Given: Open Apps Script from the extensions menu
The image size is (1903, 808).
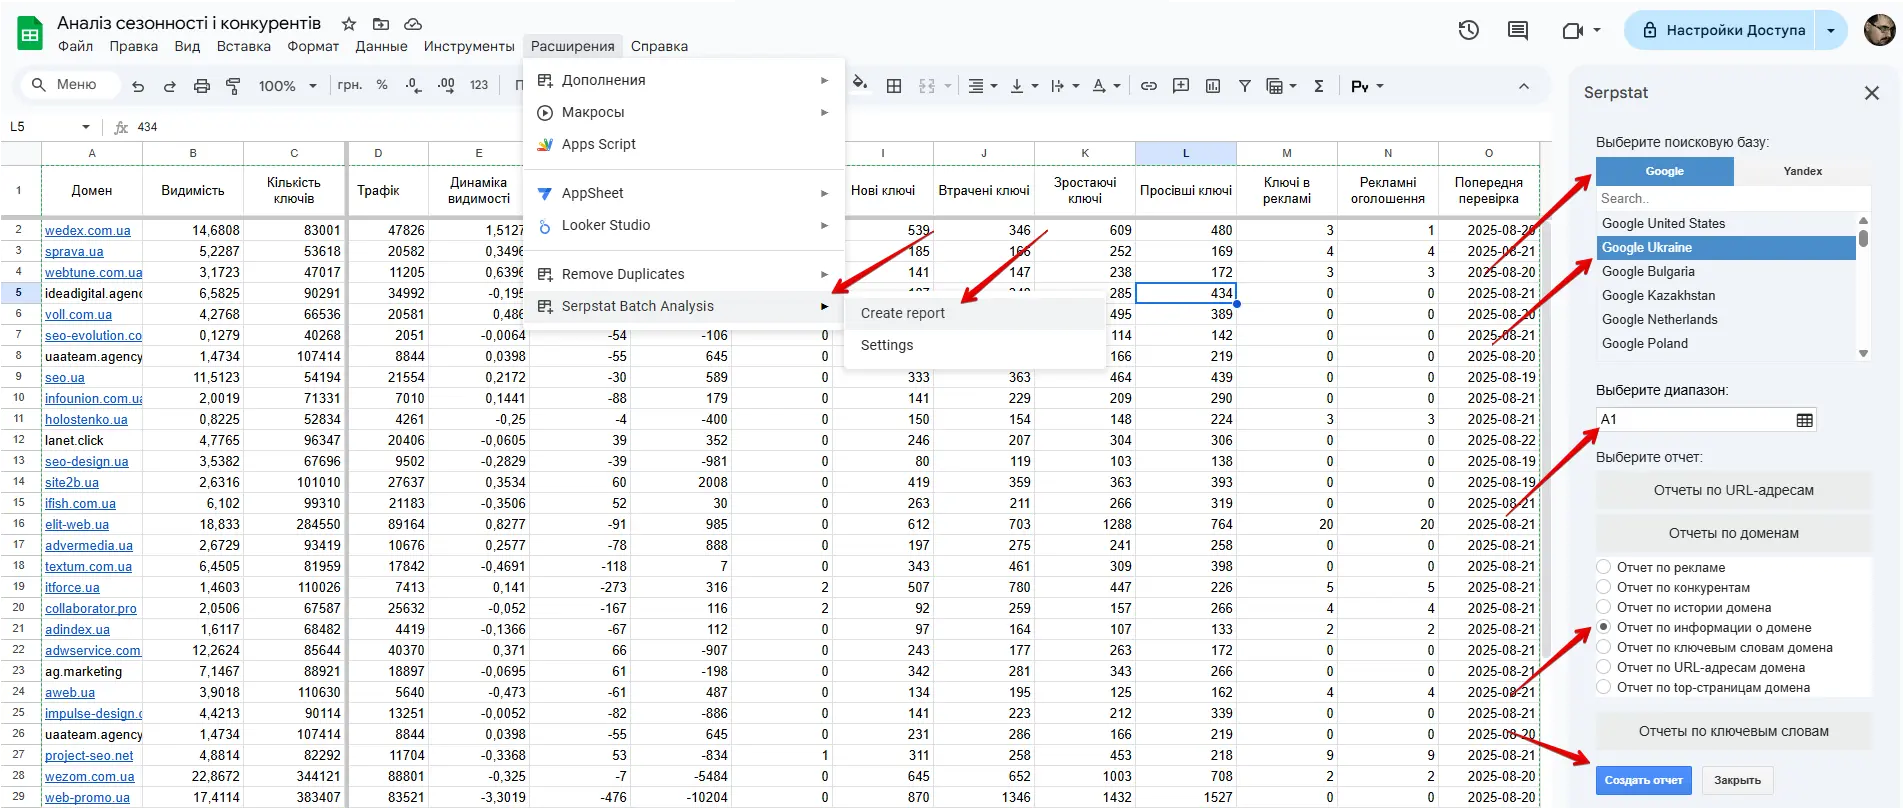Looking at the screenshot, I should 598,144.
